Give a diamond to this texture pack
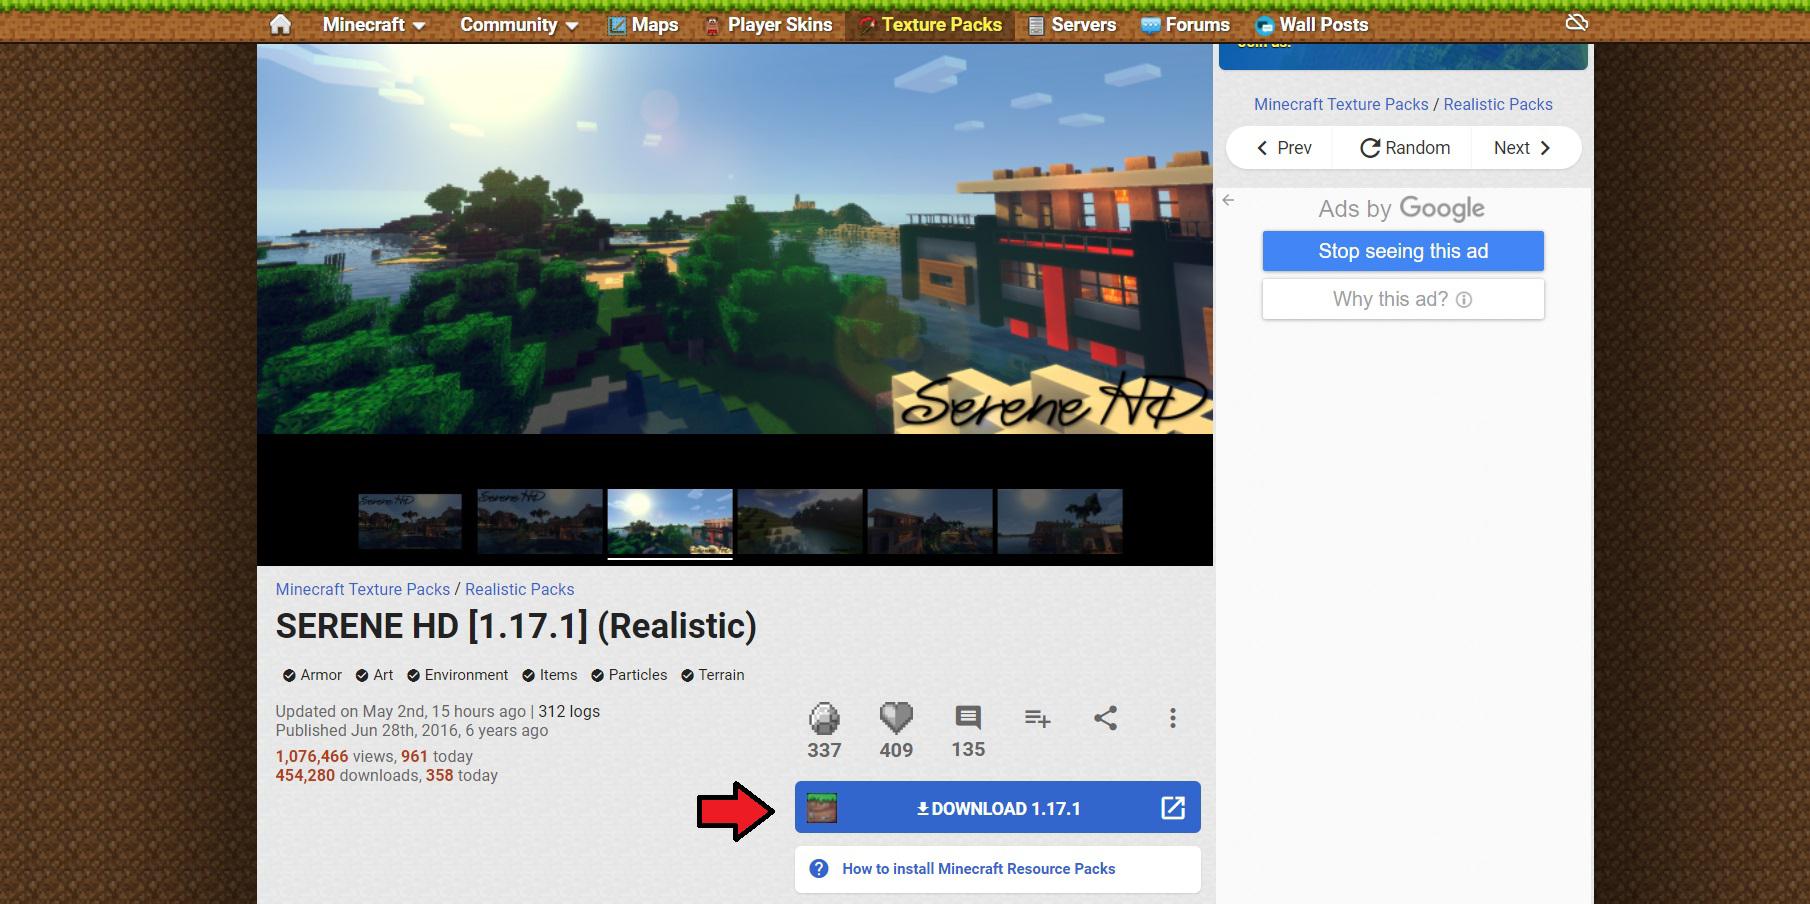 point(824,719)
